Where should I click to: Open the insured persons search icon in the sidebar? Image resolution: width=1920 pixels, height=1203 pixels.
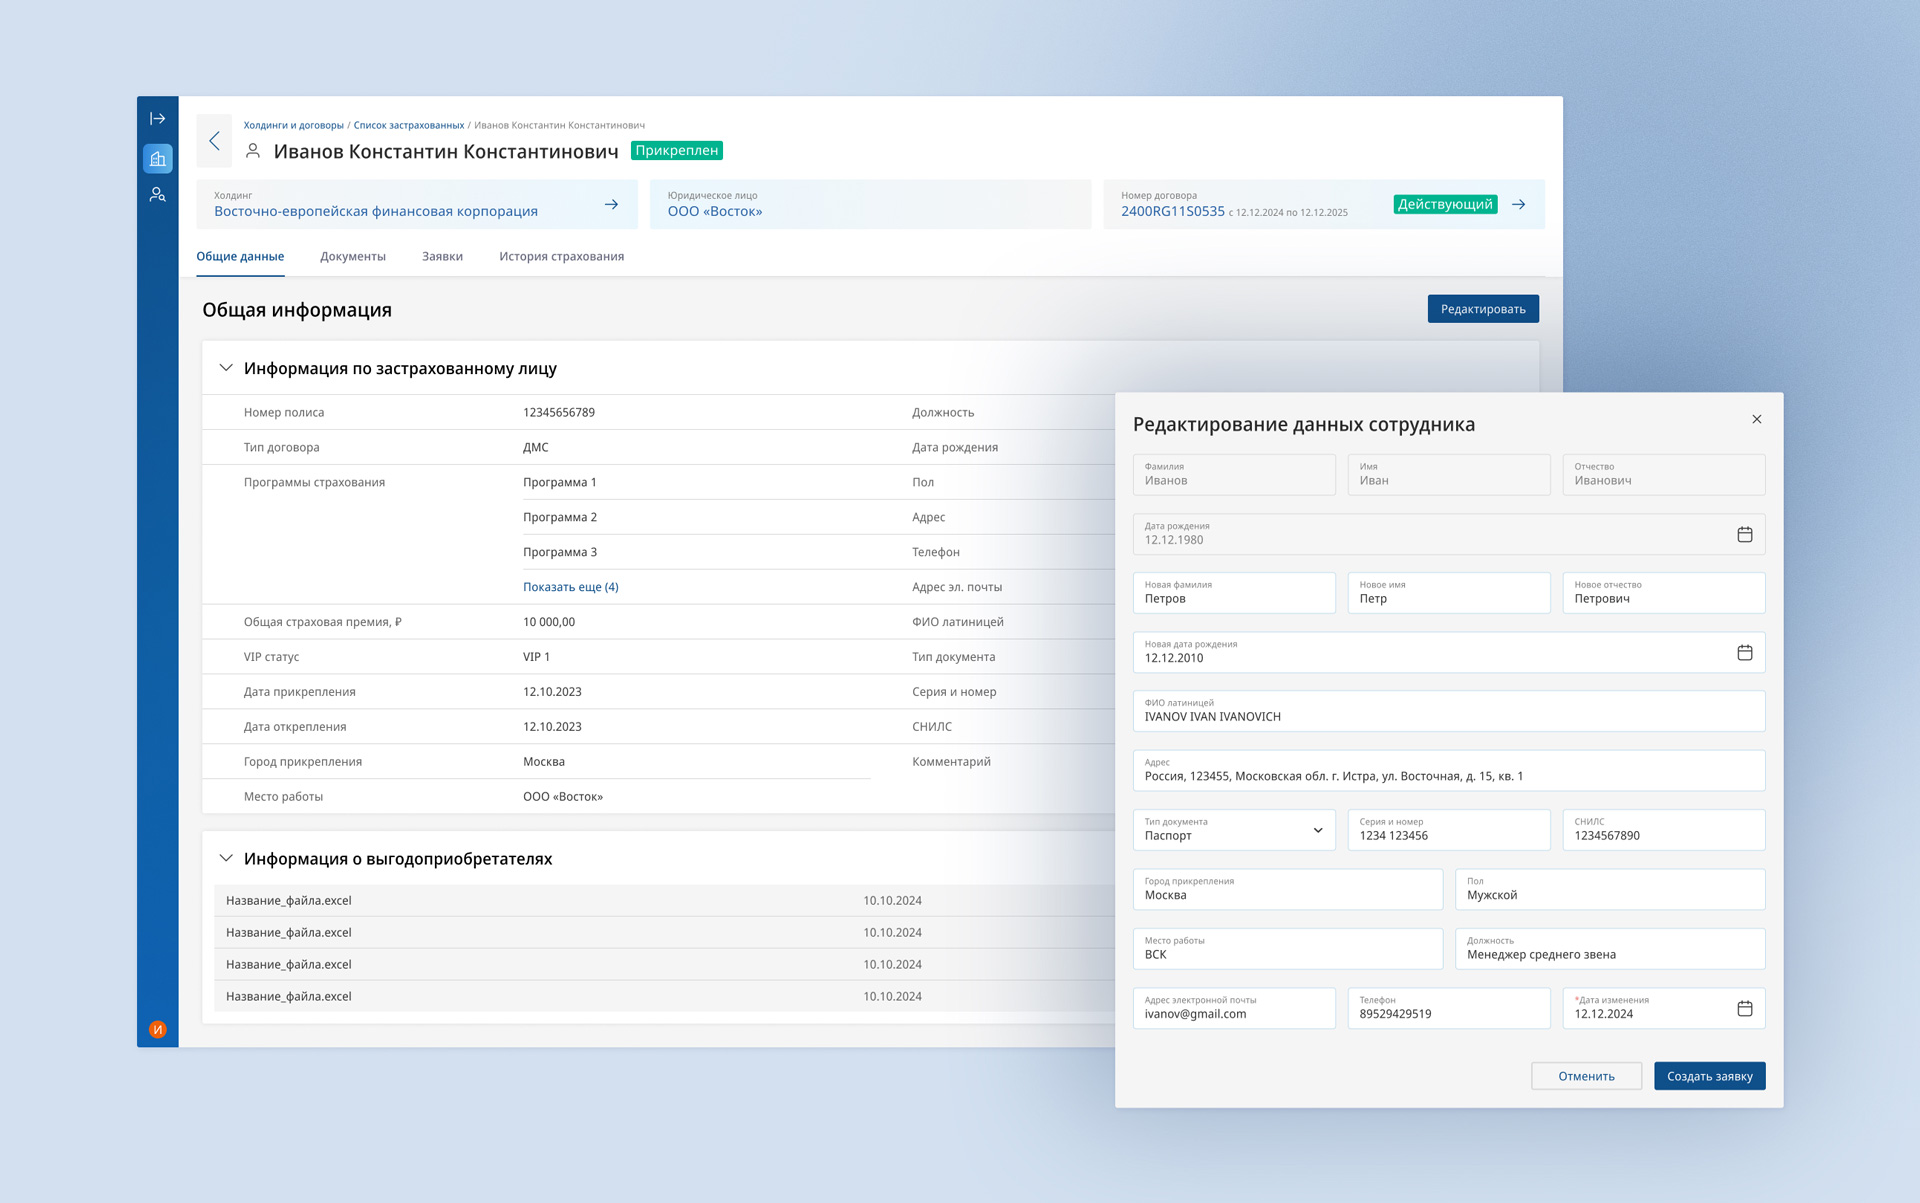158,195
